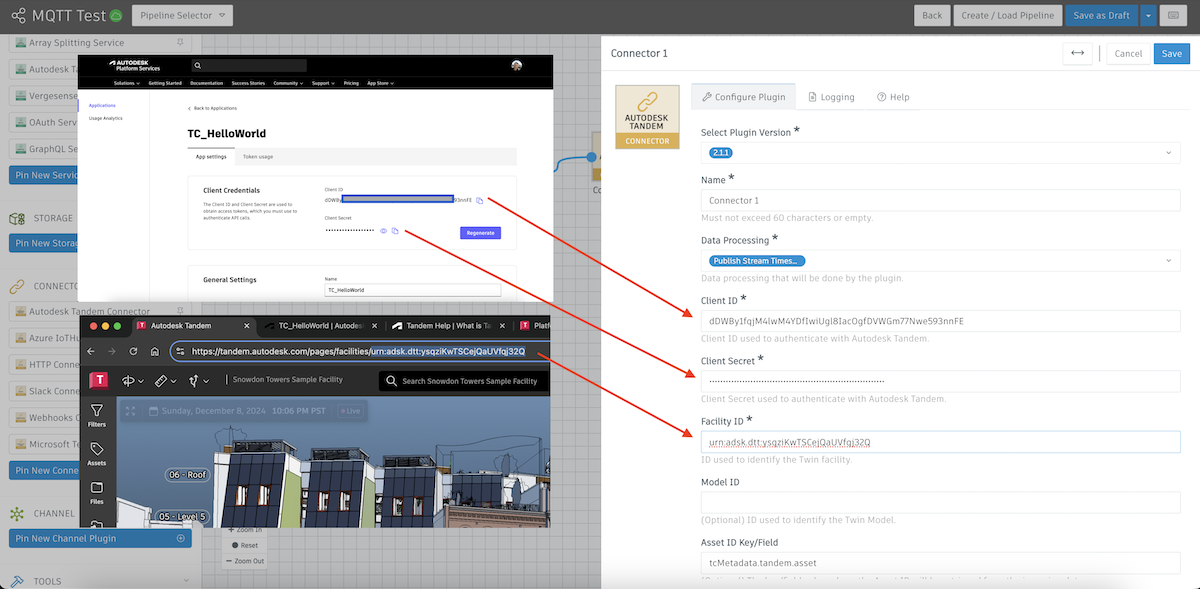Click the user avatar in Autodesk Platform Services header
Viewport: 1200px width, 589px height.
pyautogui.click(x=517, y=65)
